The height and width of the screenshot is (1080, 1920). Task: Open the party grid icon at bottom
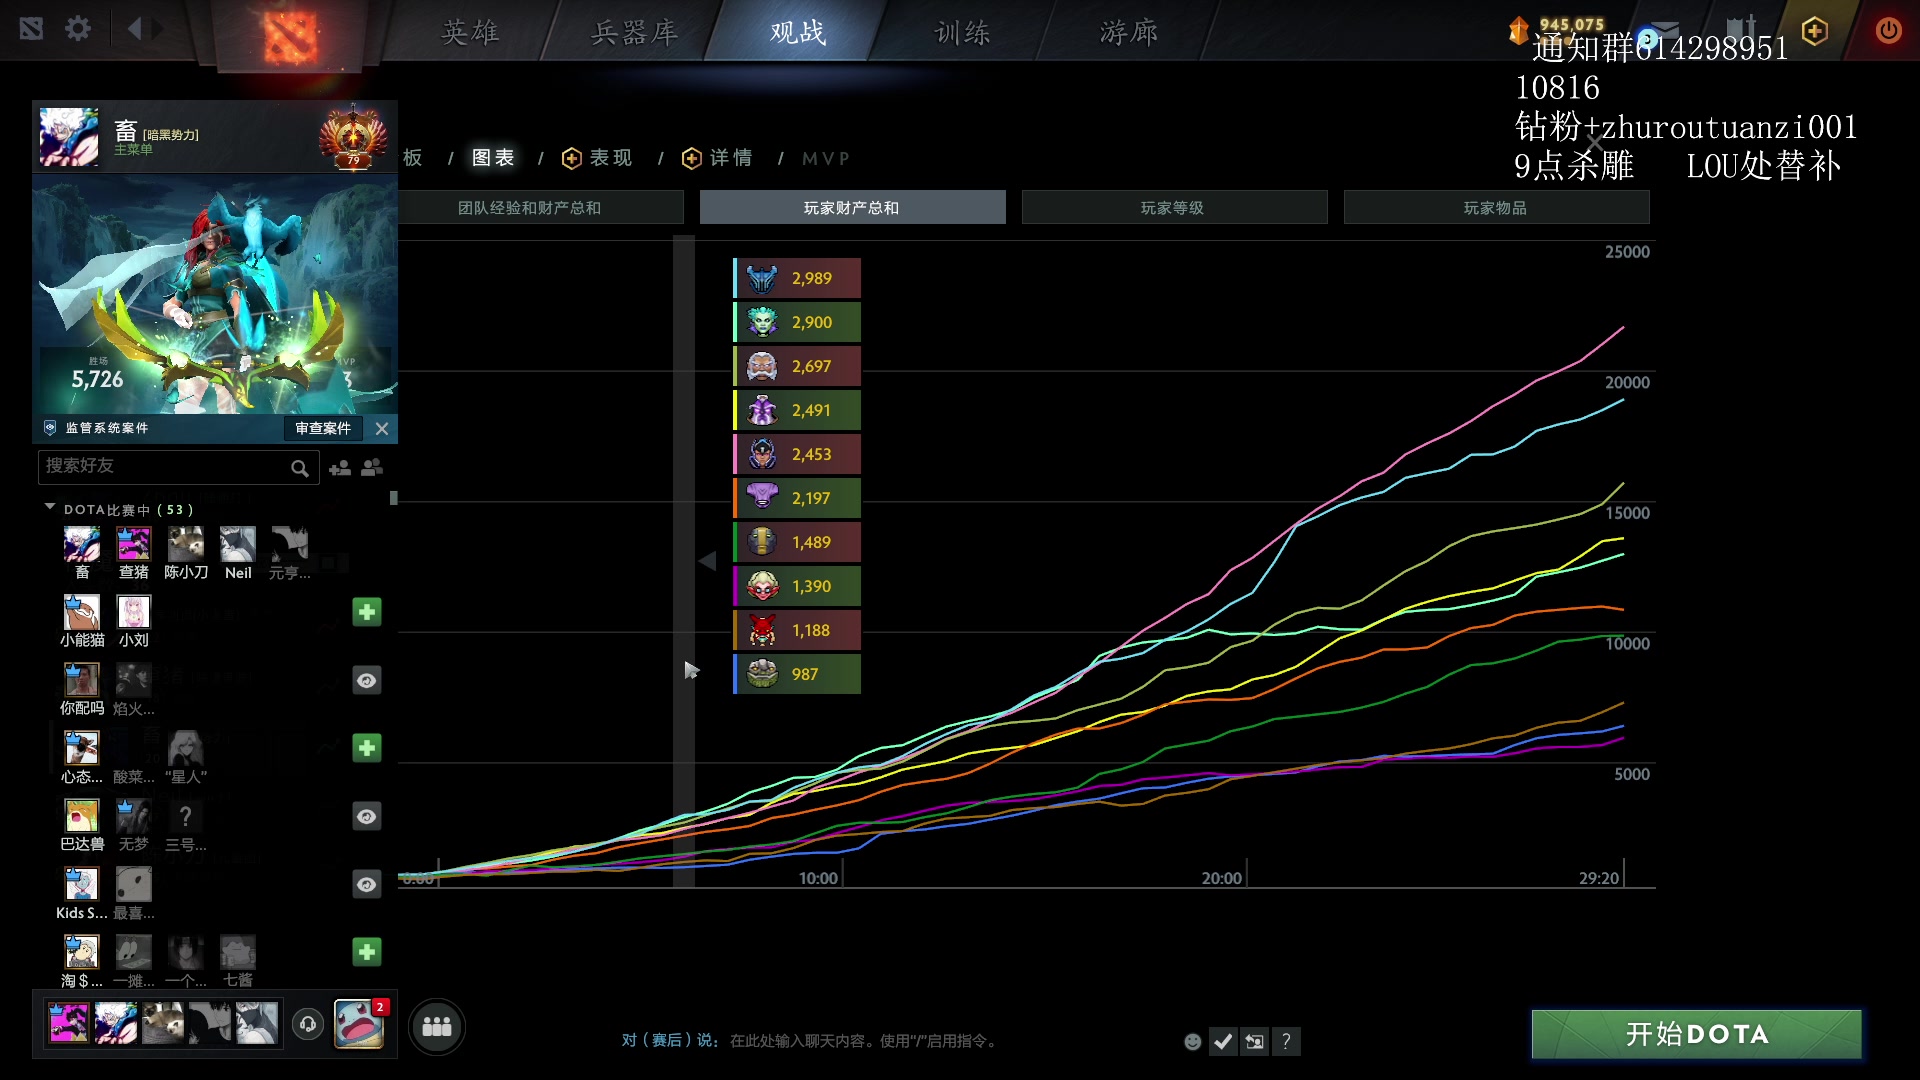(x=437, y=1026)
